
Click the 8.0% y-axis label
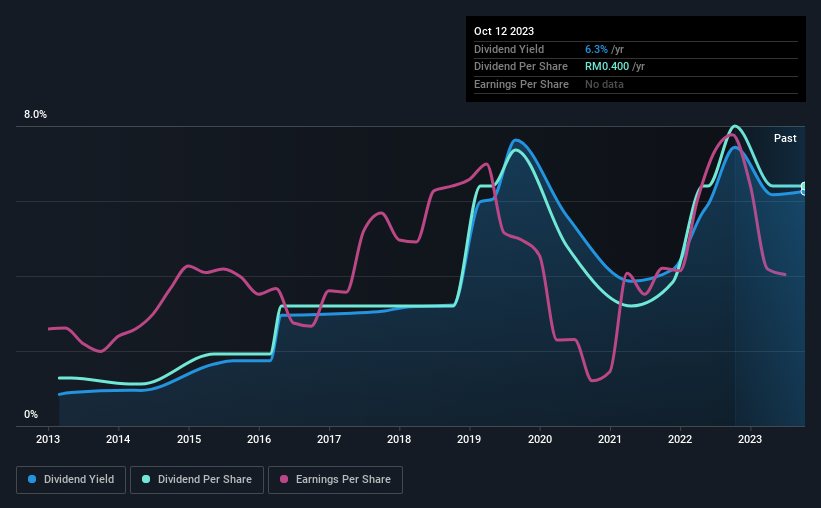[x=35, y=114]
